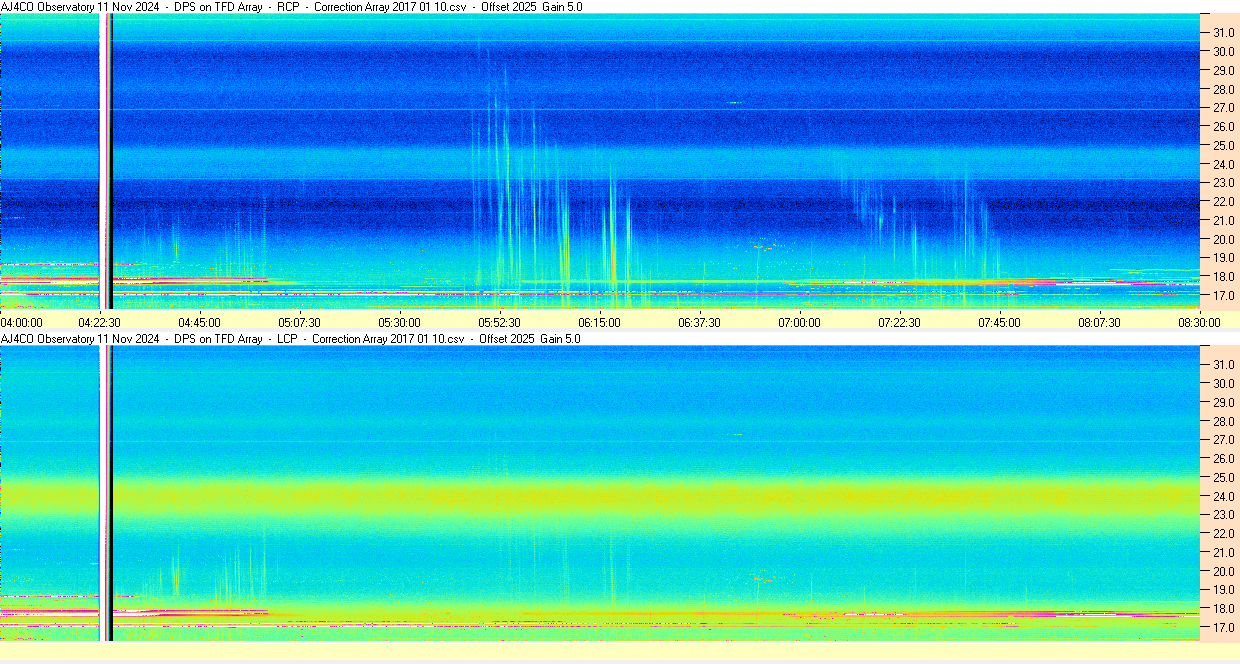The width and height of the screenshot is (1240, 664).
Task: Click 23.0 frequency label in RCP panel
Action: 1224,183
